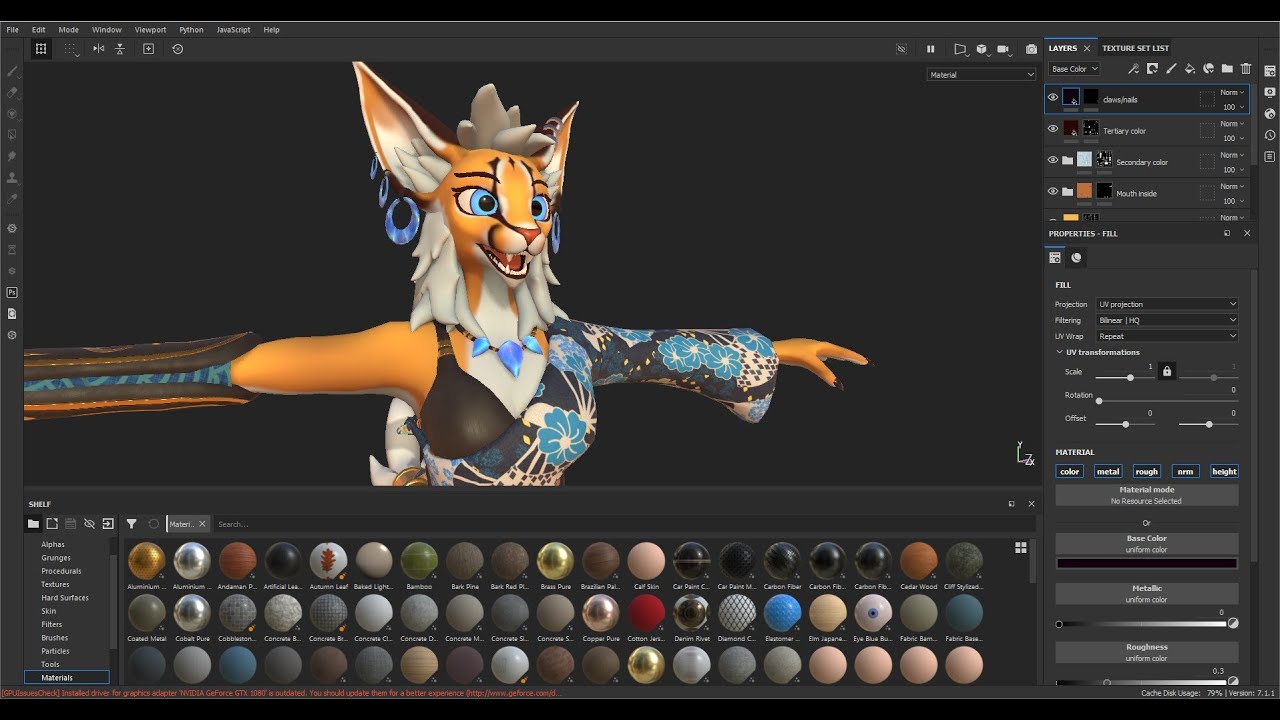Click the camera screenshot icon
This screenshot has height=720, width=1280.
pyautogui.click(x=1031, y=48)
